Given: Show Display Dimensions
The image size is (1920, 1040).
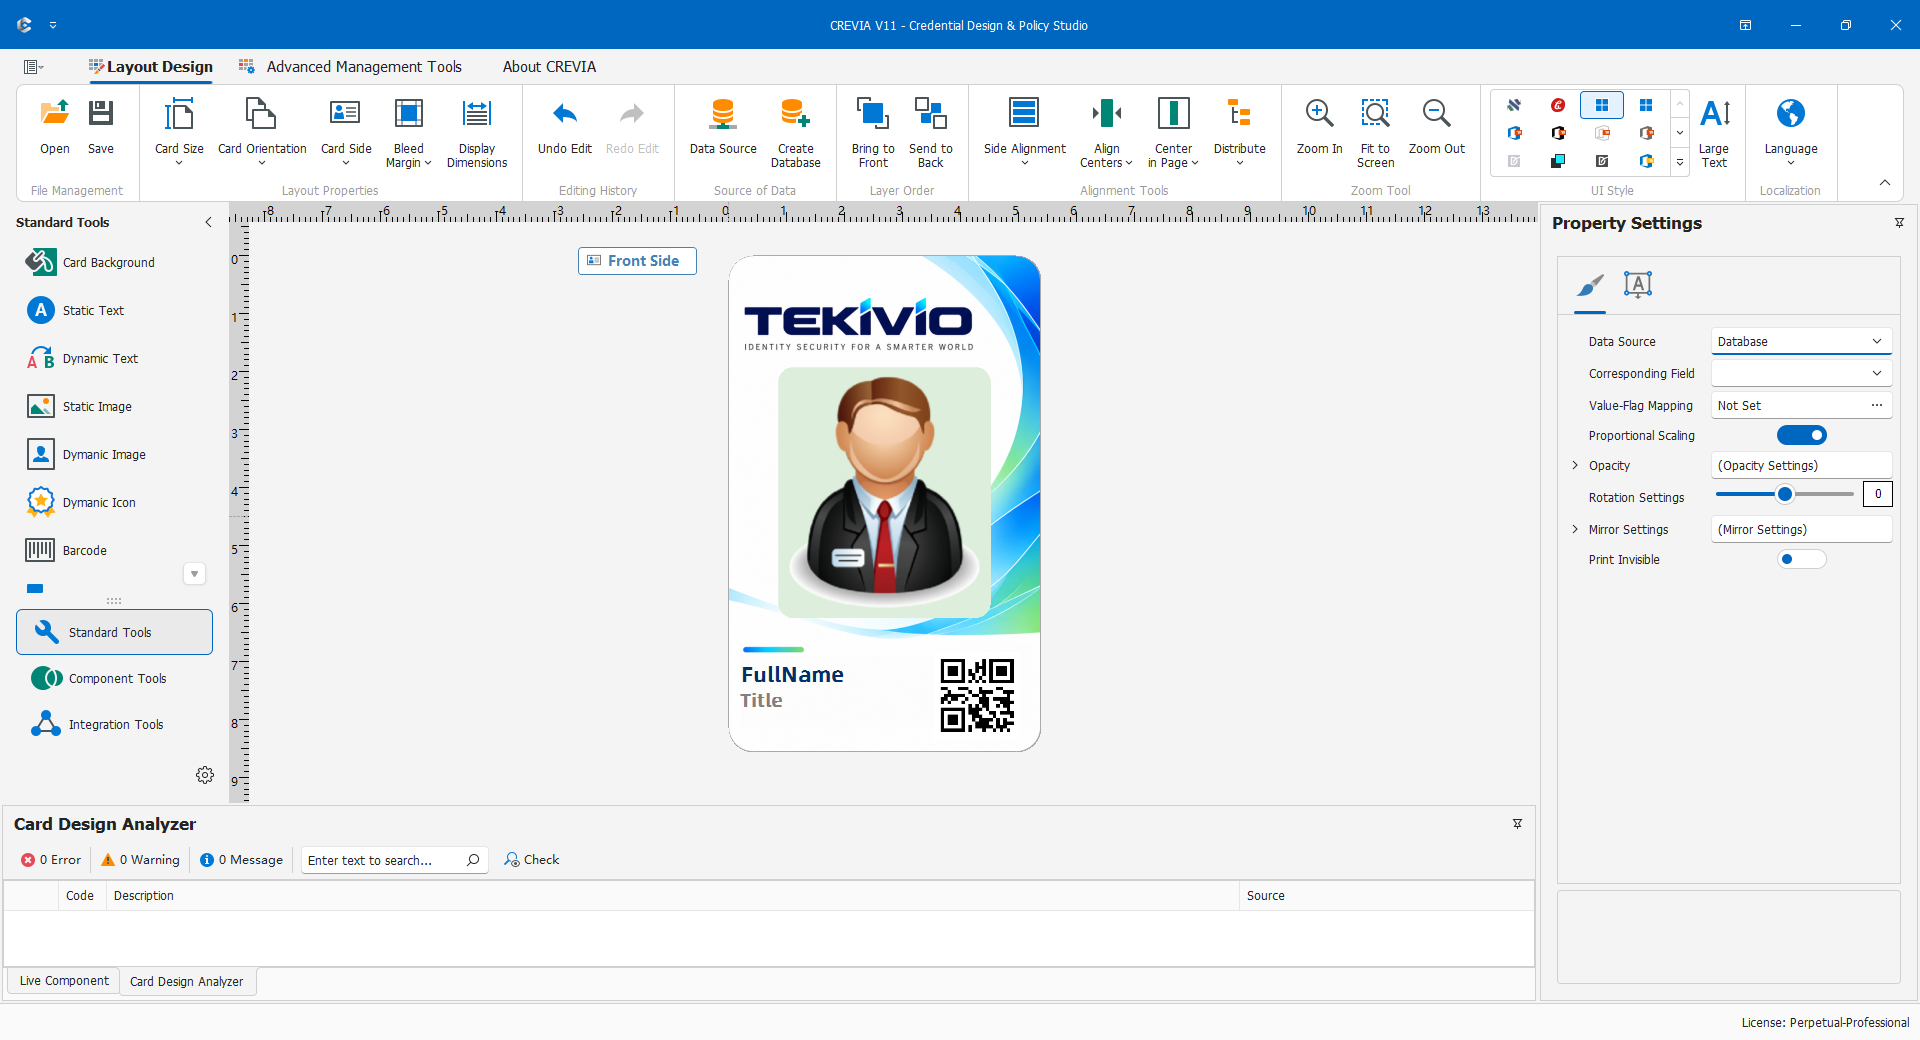Looking at the screenshot, I should (477, 133).
